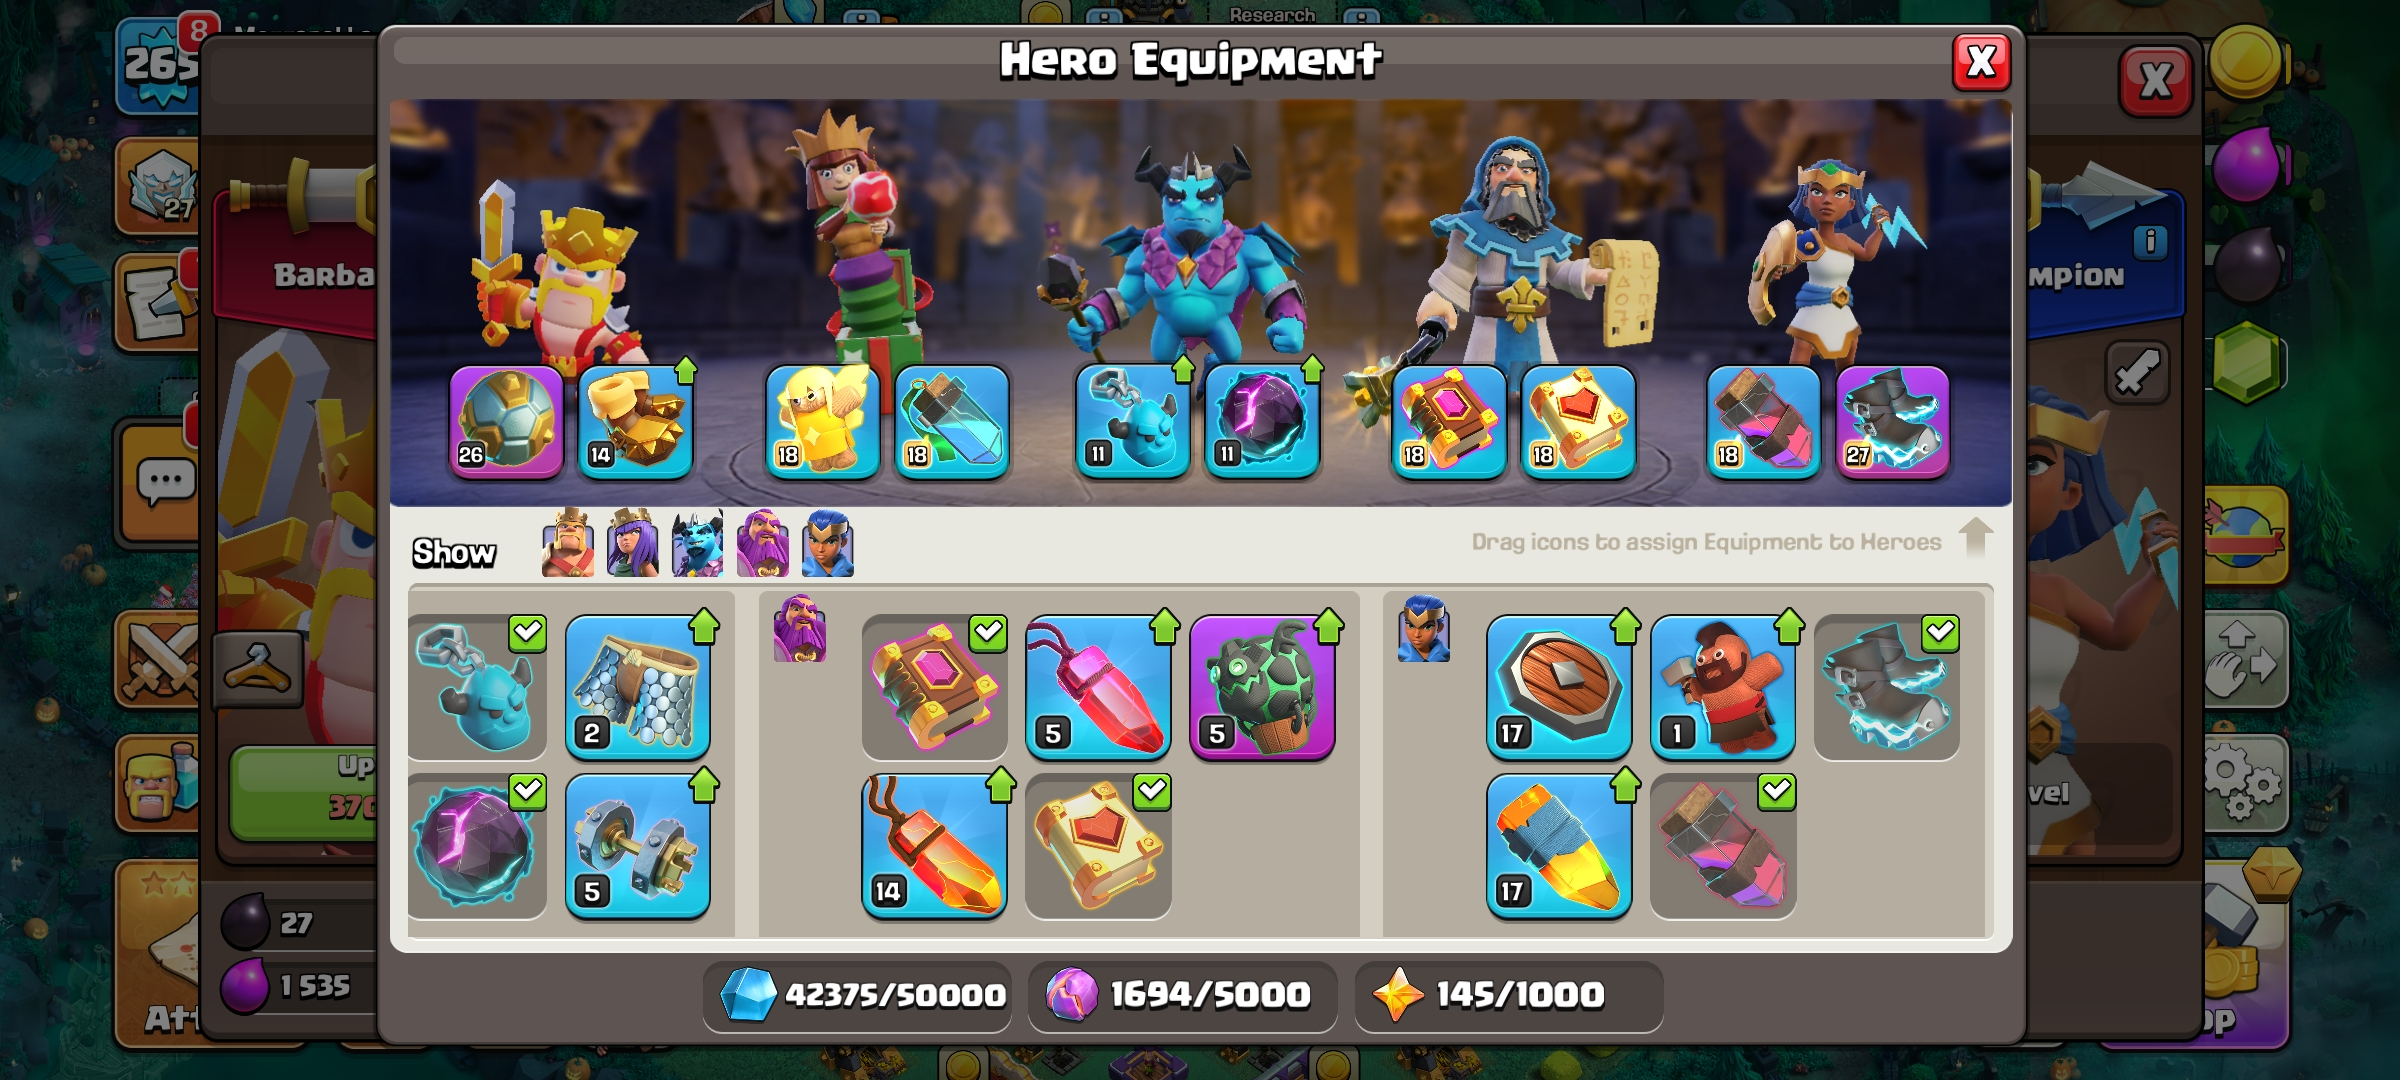Tap the level 14 Earthquake Boots slot

[636, 421]
